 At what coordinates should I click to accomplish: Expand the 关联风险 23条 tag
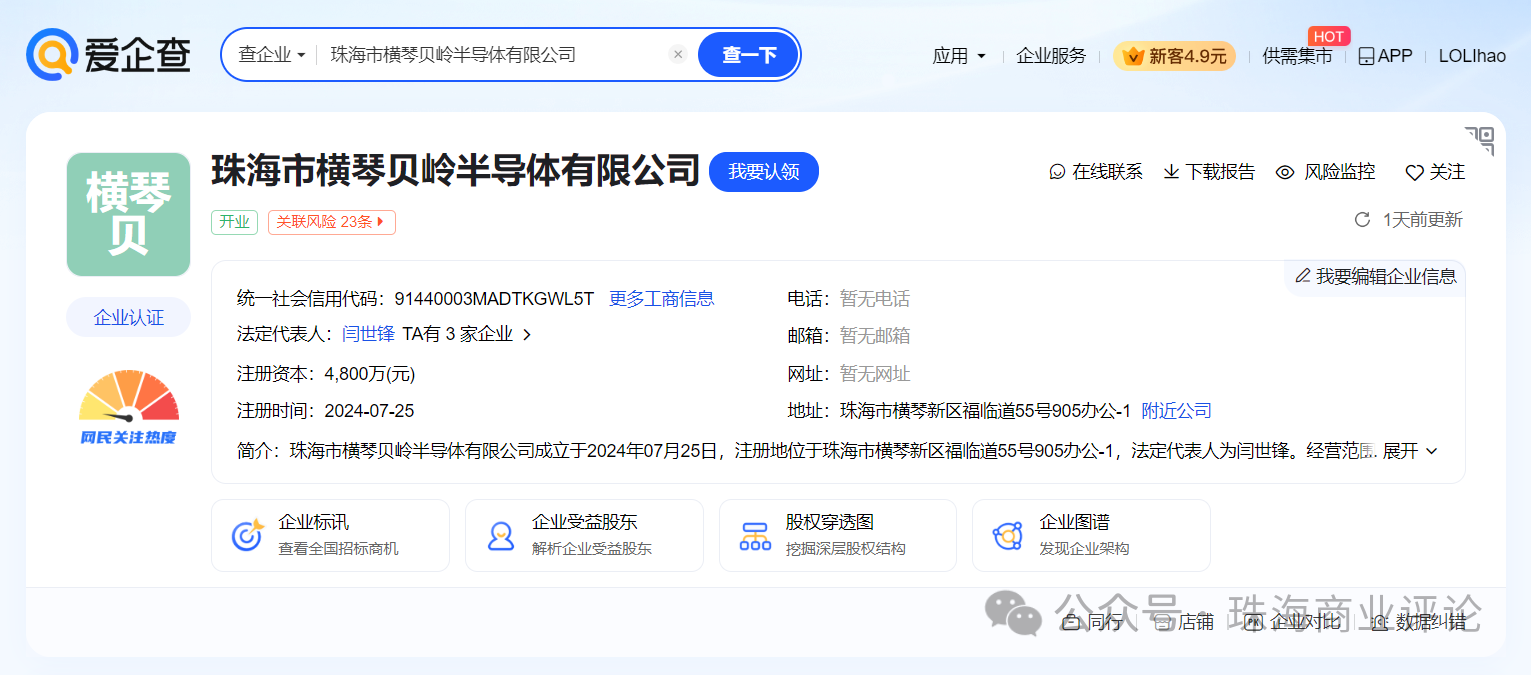[x=332, y=222]
